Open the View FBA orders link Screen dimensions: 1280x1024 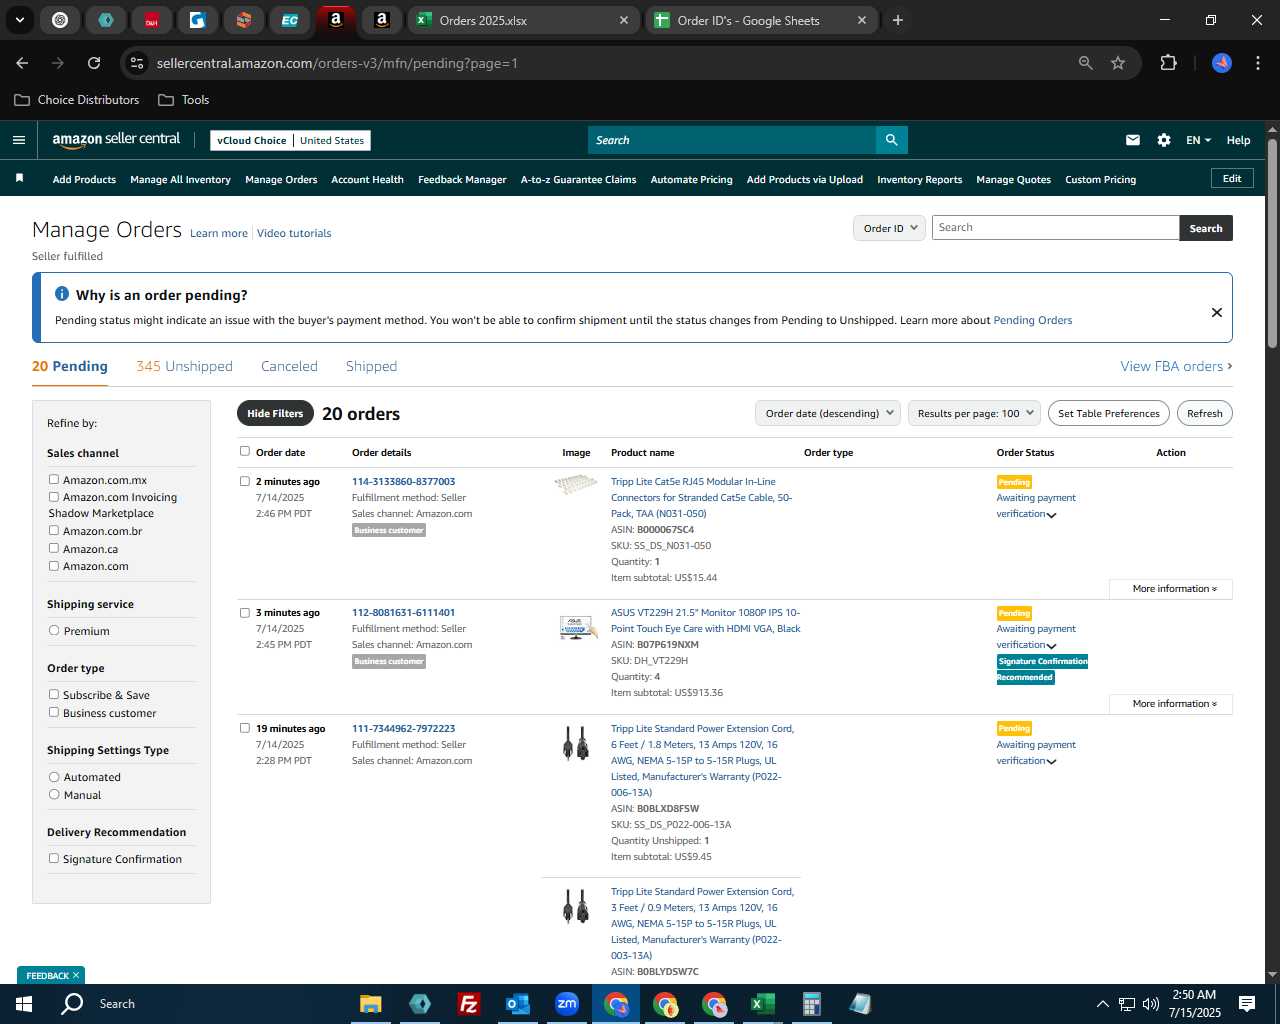click(1176, 366)
